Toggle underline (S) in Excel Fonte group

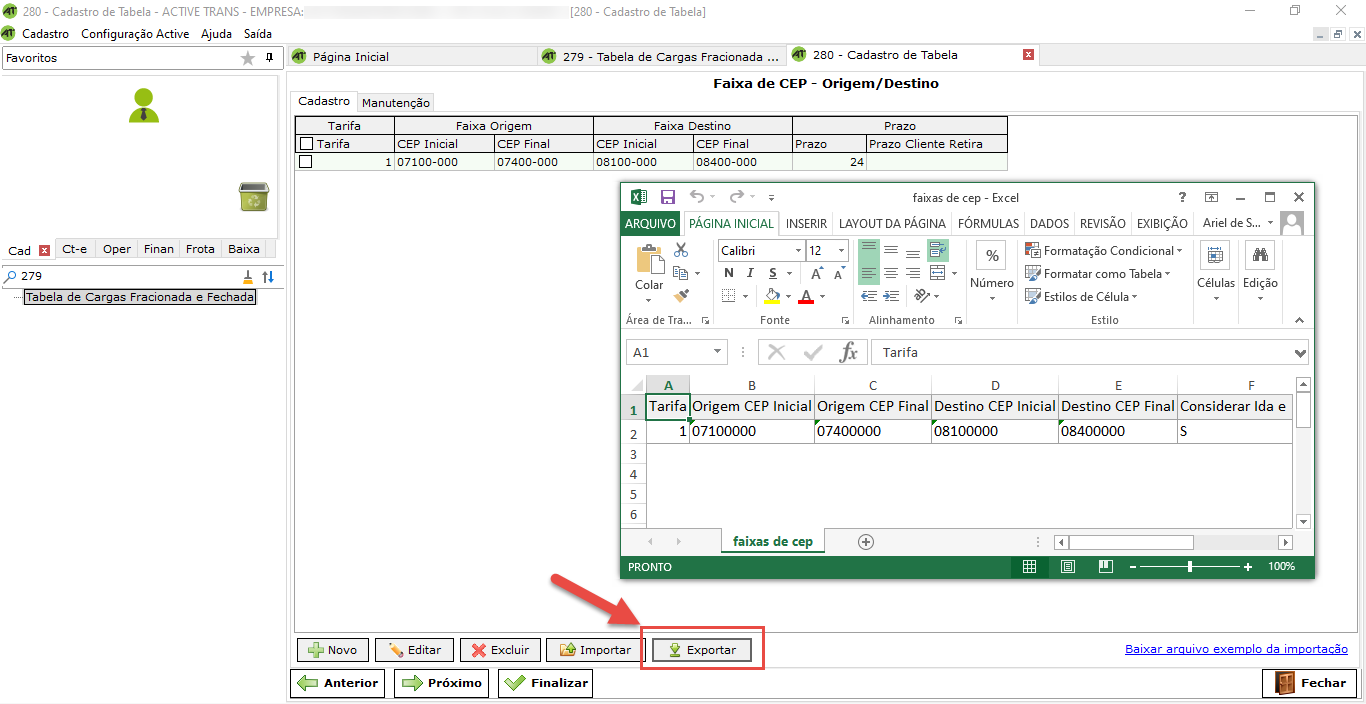pos(773,273)
